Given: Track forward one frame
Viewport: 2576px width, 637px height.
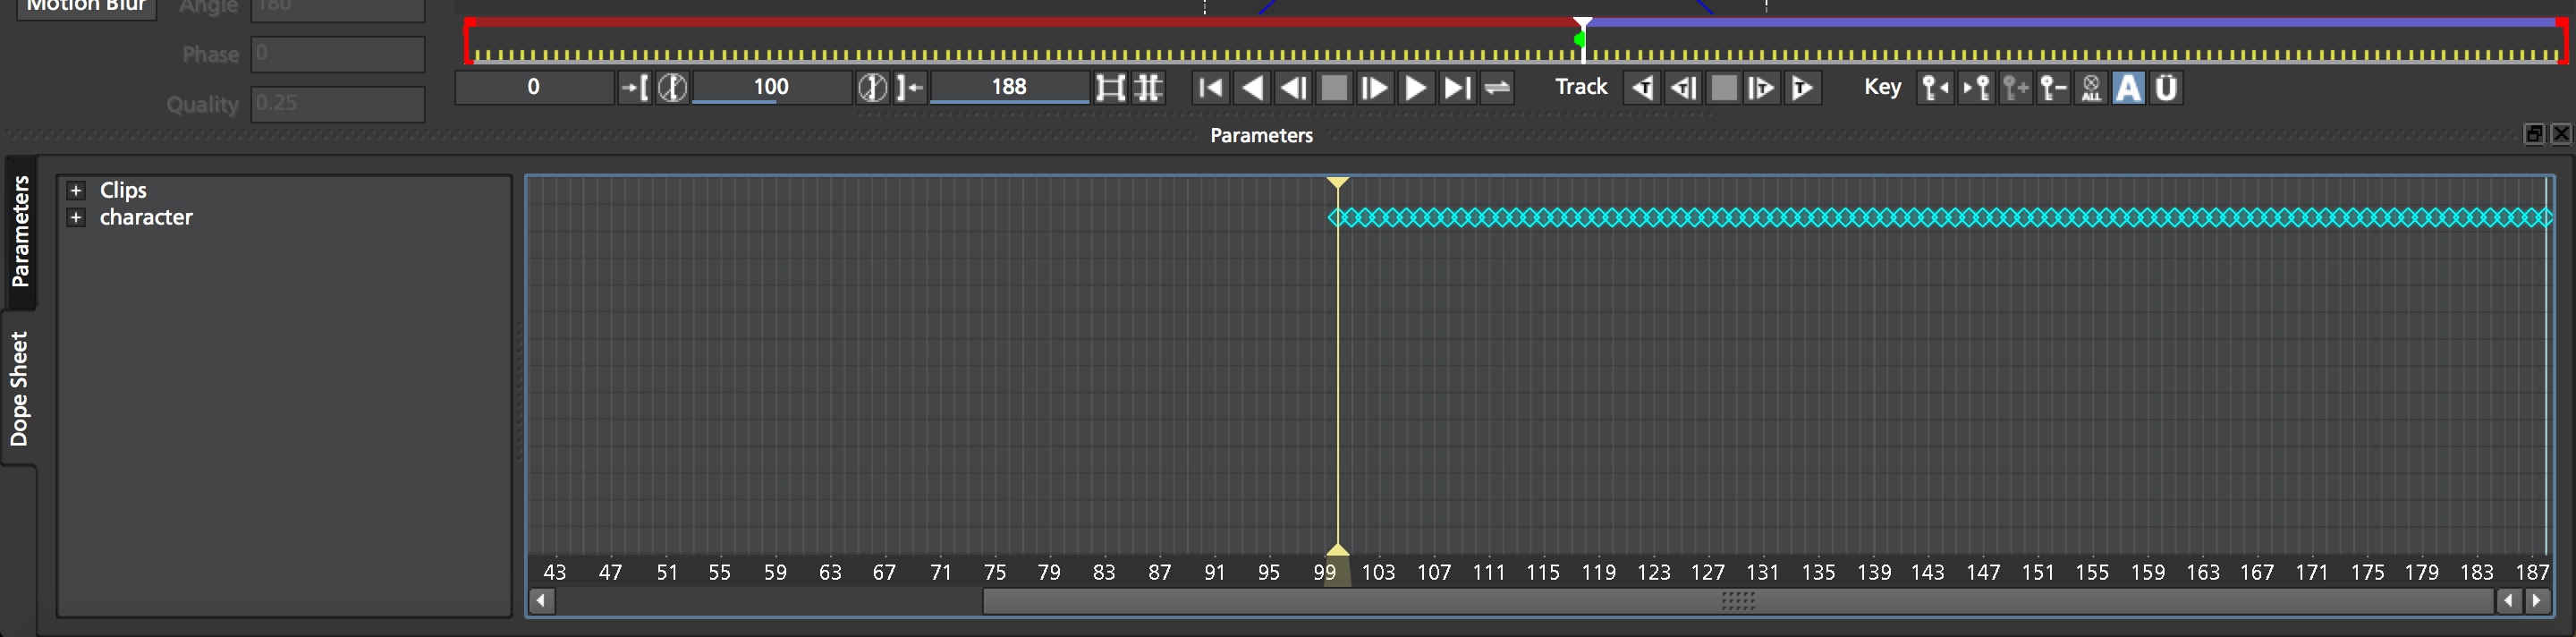Looking at the screenshot, I should pos(1761,88).
